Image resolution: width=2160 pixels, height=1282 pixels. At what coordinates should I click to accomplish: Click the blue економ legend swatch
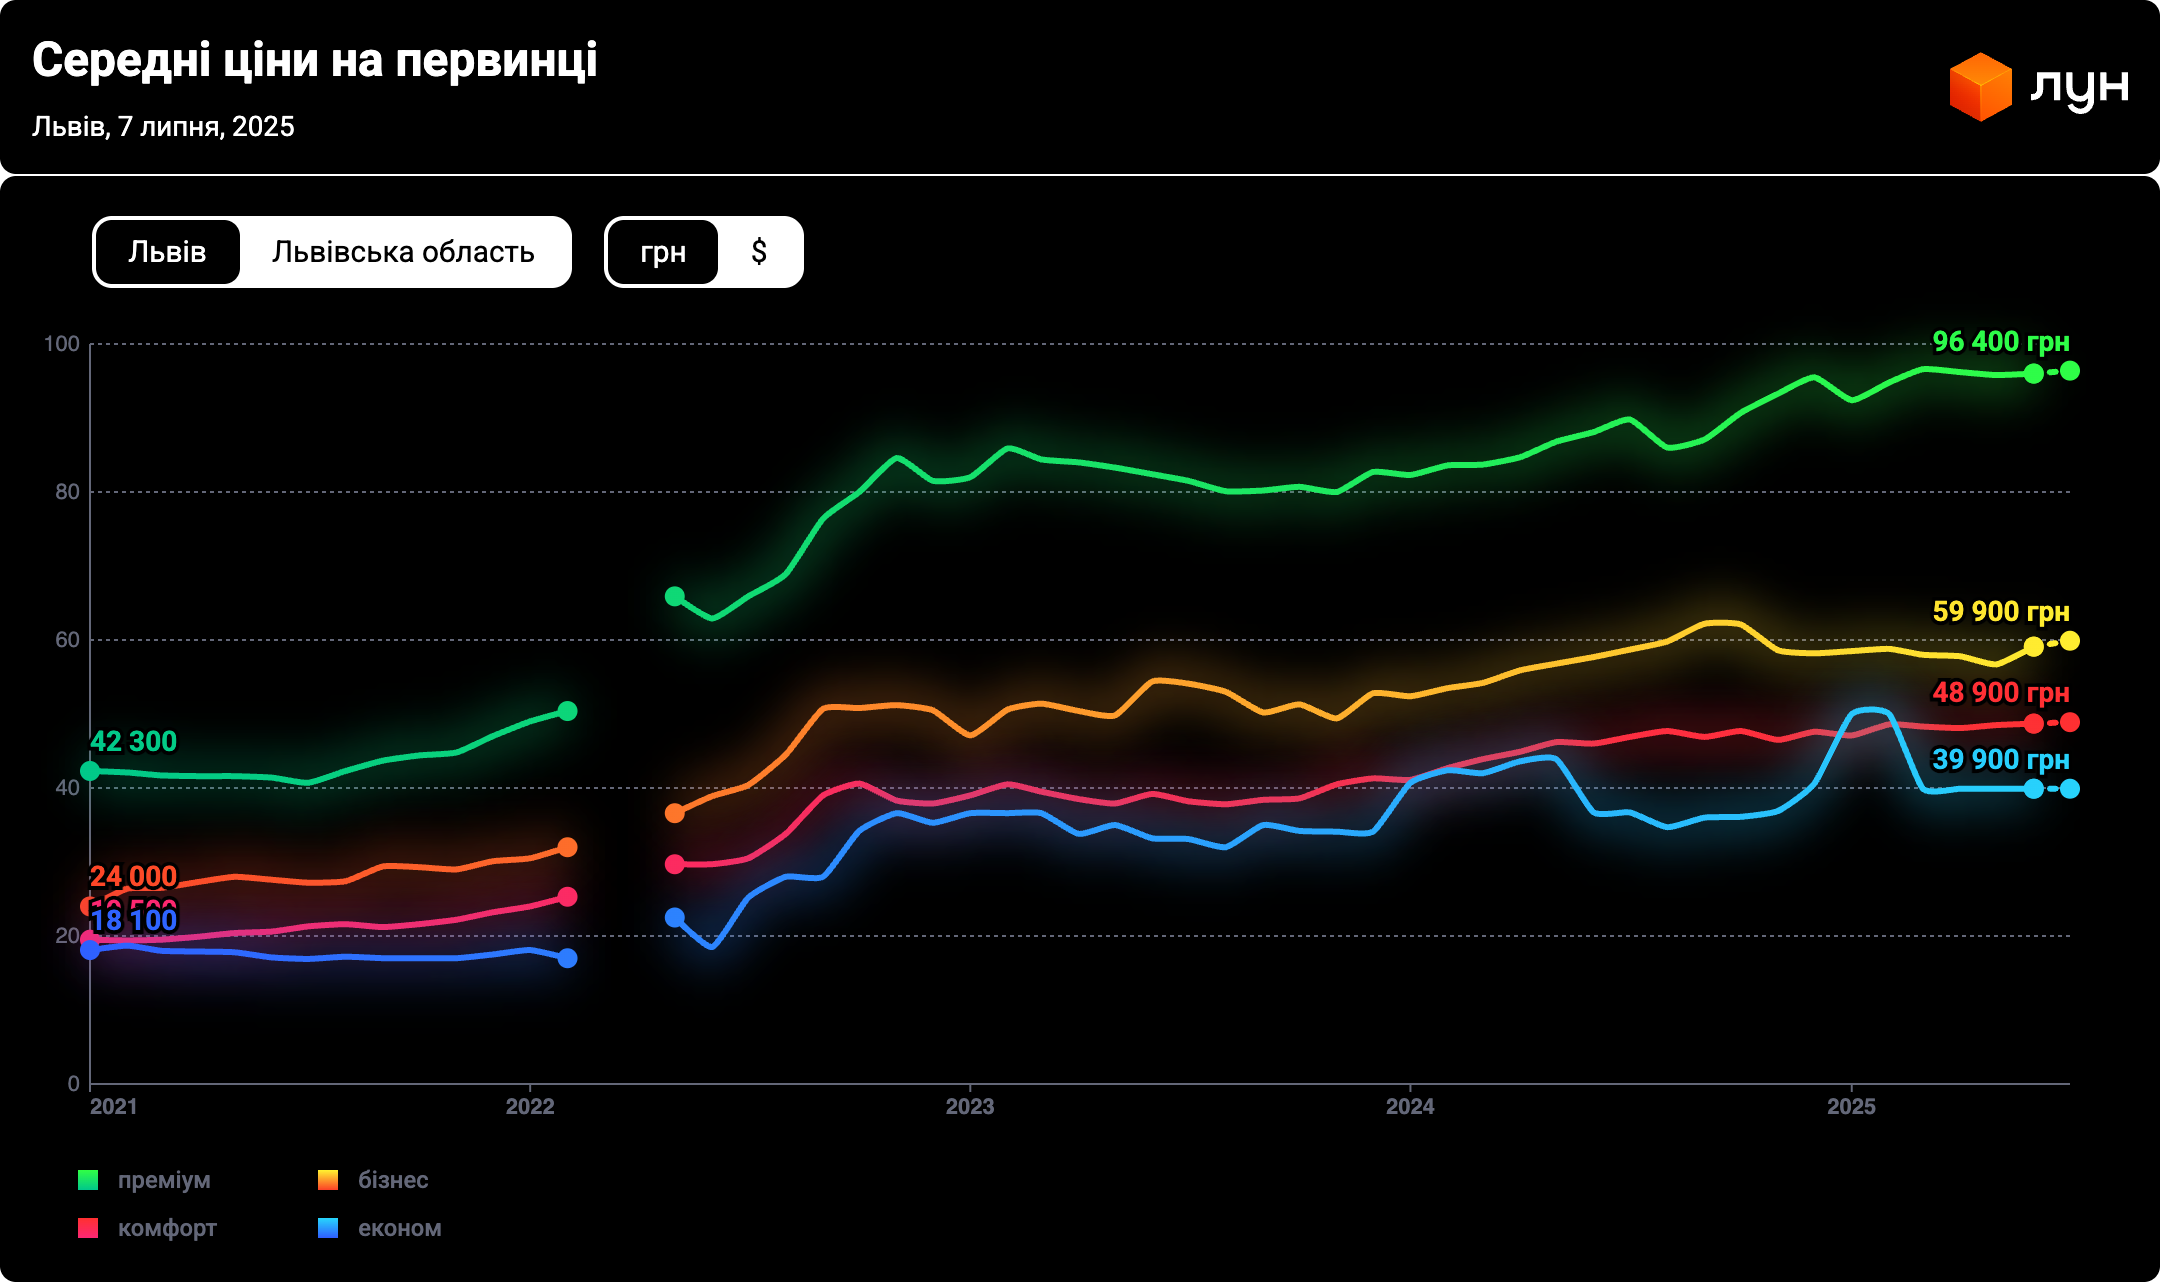(x=328, y=1228)
